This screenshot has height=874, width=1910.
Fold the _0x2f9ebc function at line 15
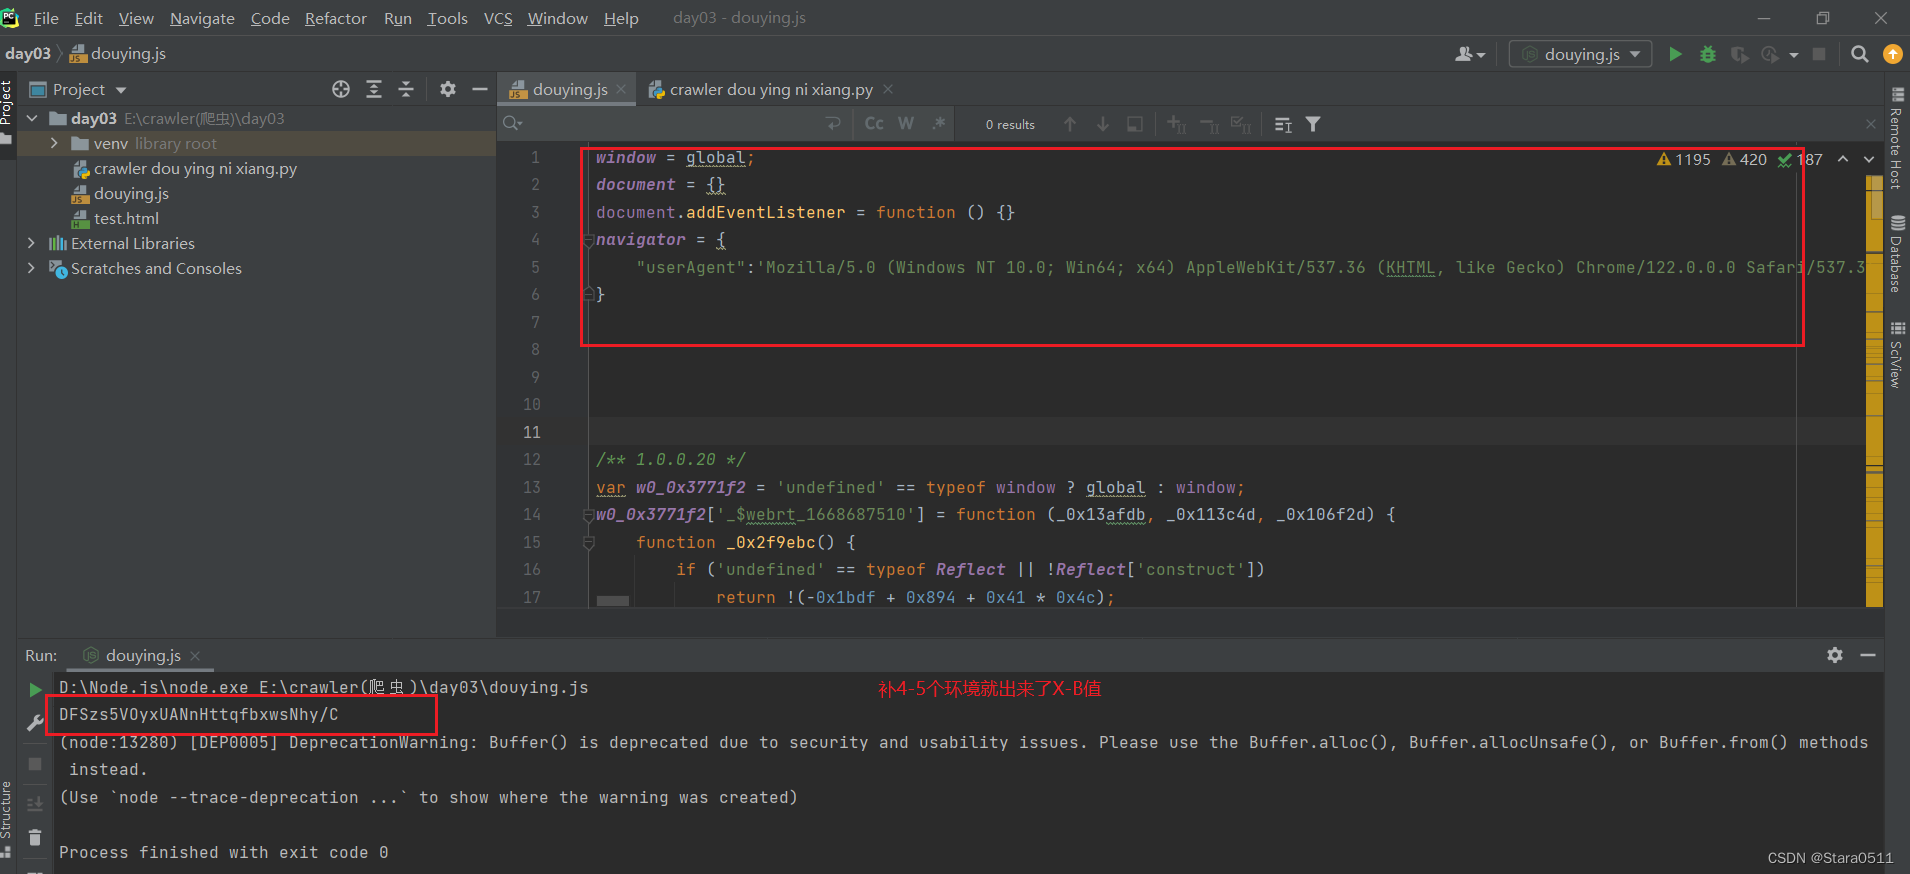(x=589, y=543)
